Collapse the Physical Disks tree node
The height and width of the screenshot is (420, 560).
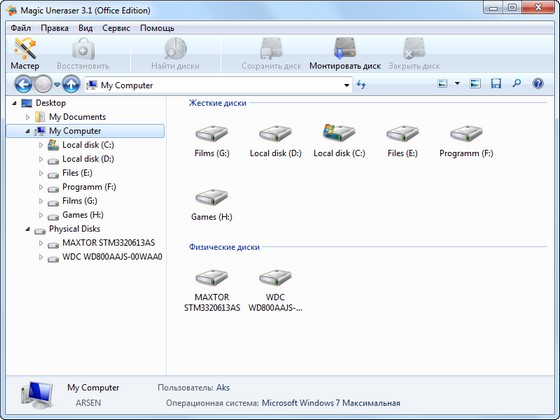[28, 229]
